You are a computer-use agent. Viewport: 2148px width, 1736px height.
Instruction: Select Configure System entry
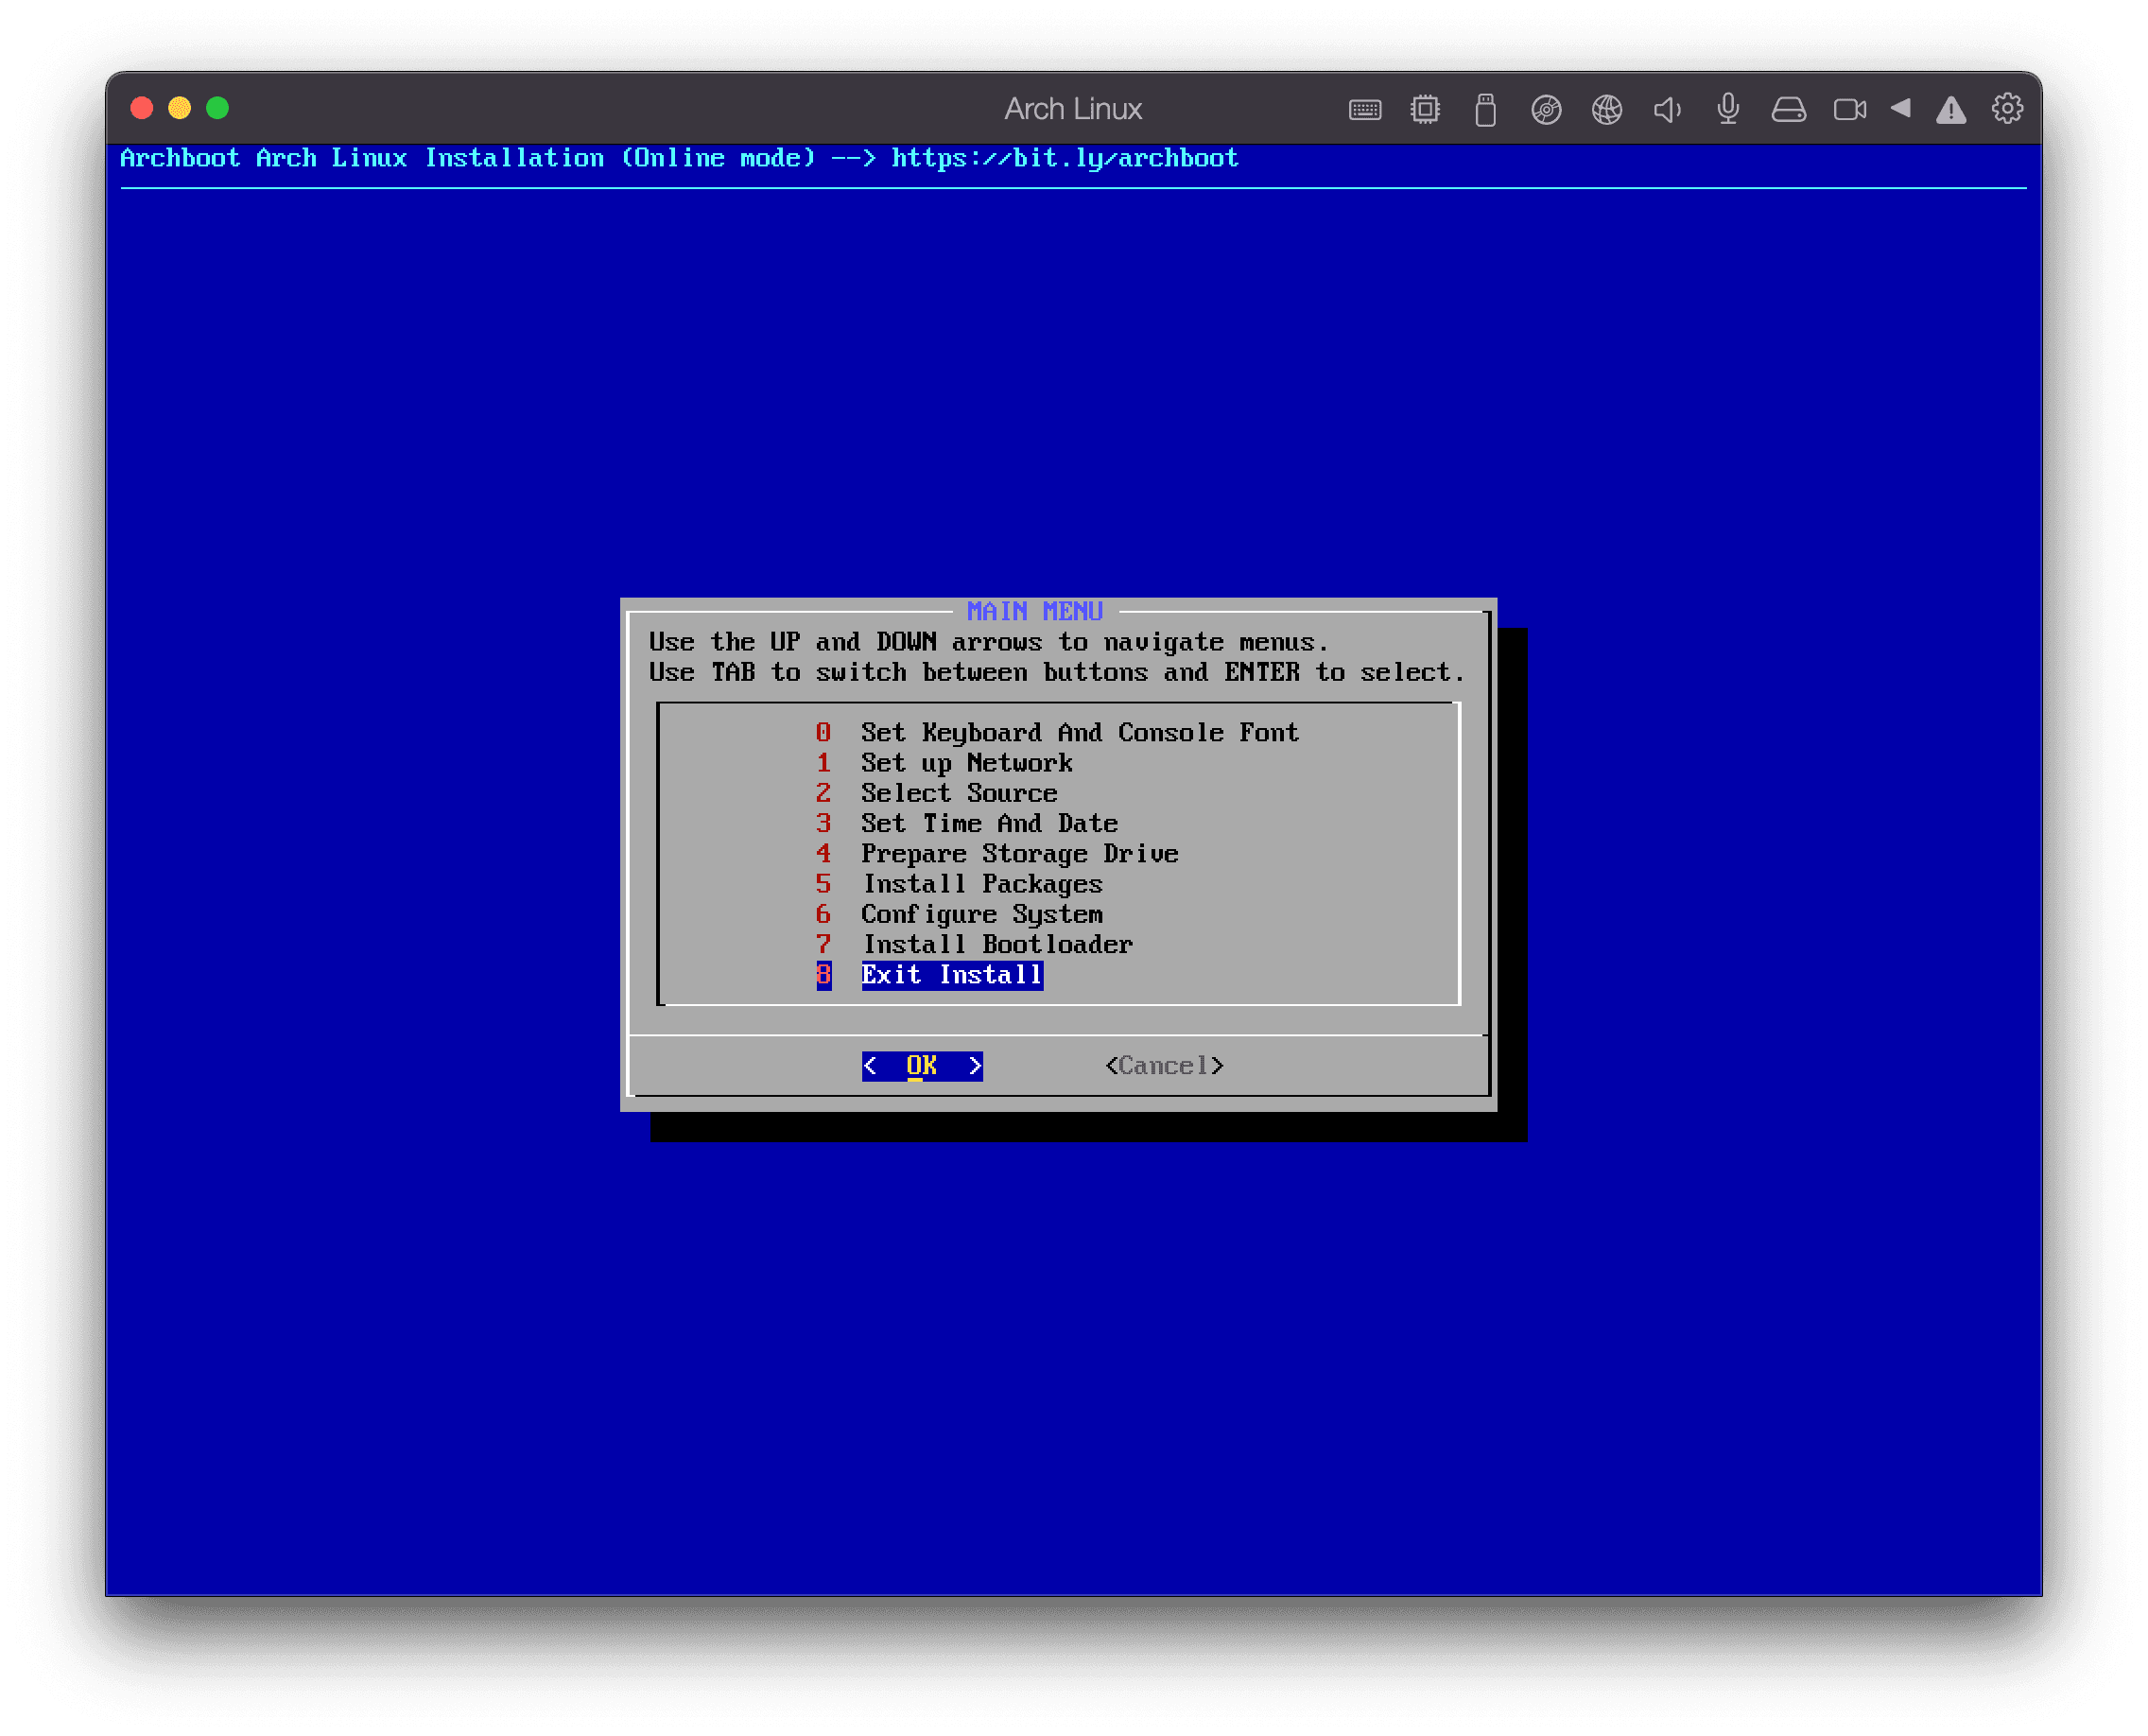tap(959, 914)
